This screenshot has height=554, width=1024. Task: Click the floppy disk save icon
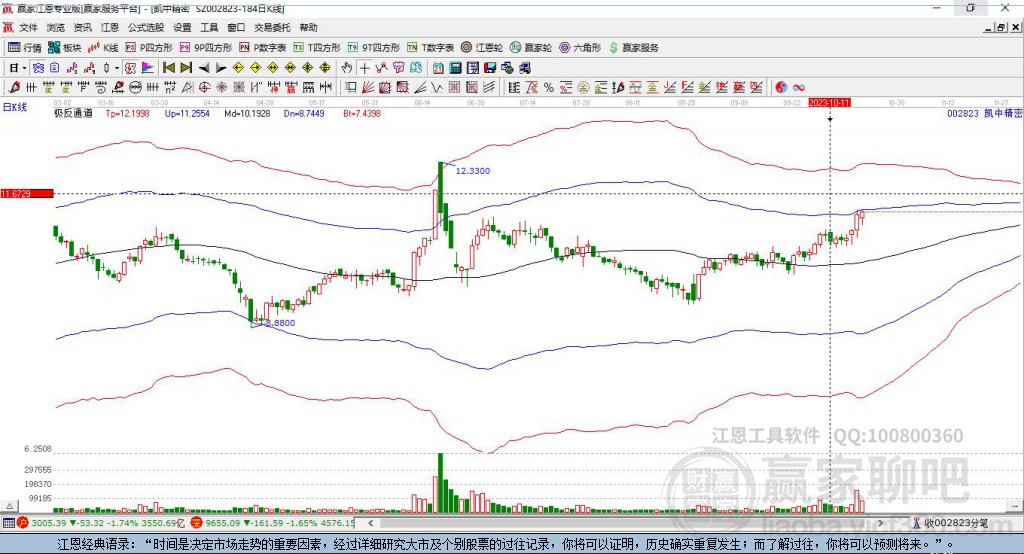[490, 68]
